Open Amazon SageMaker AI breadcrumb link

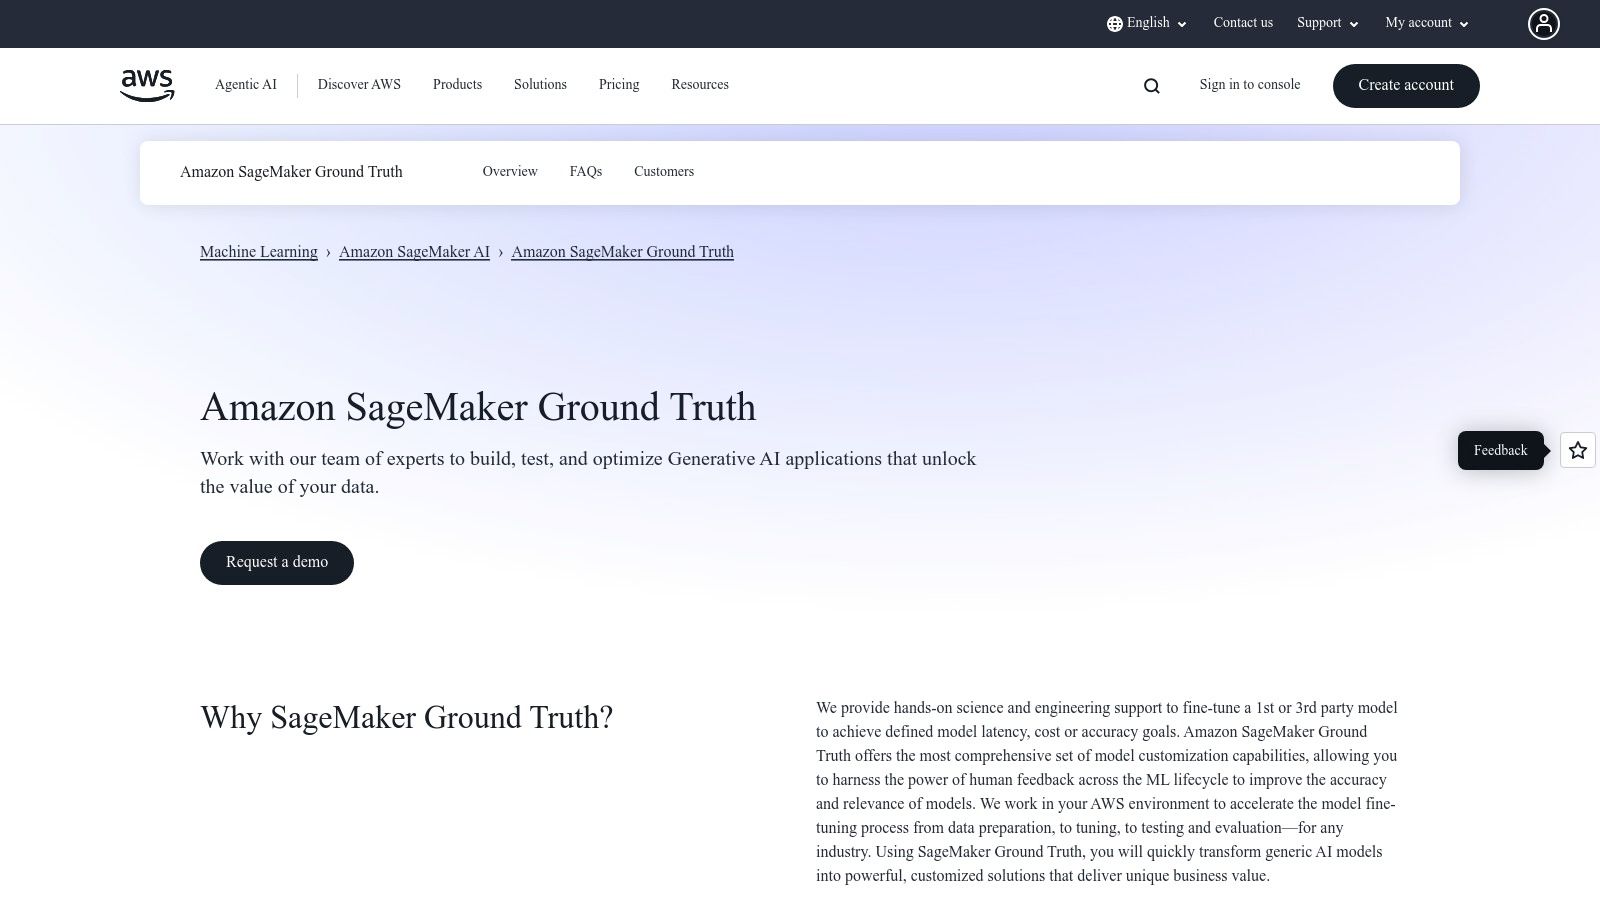[414, 252]
